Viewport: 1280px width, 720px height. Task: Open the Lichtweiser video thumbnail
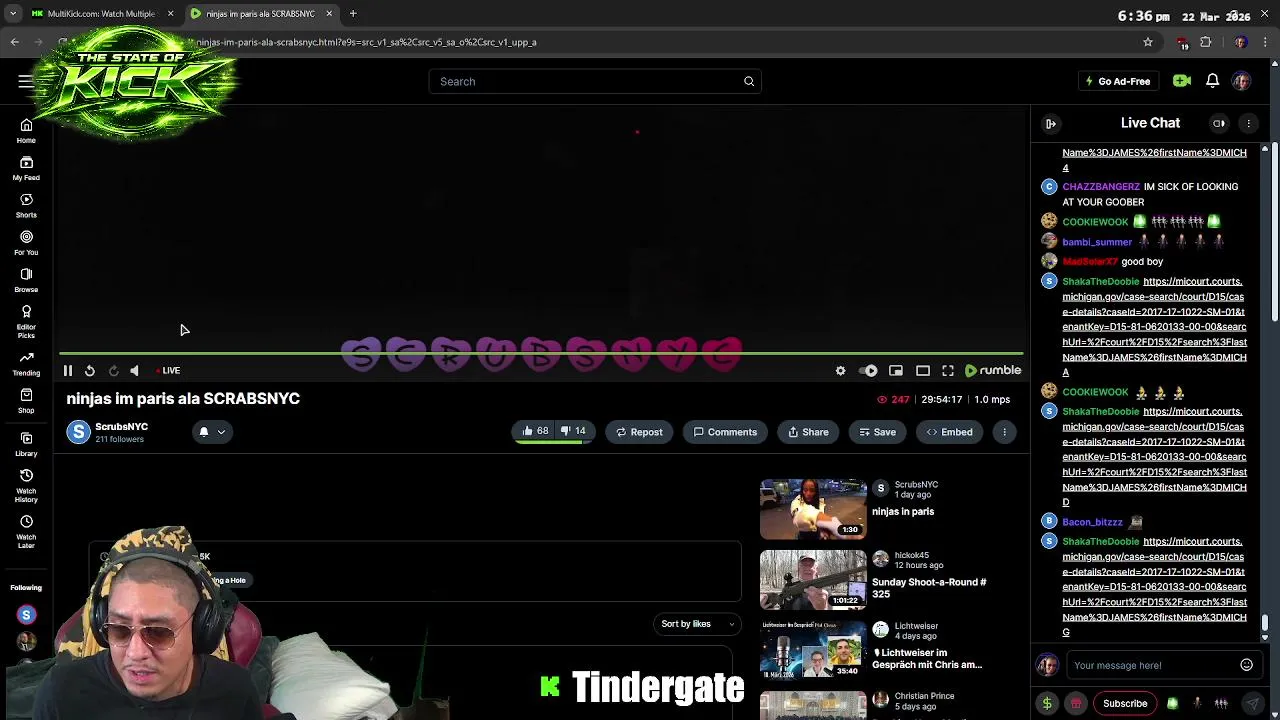(813, 650)
